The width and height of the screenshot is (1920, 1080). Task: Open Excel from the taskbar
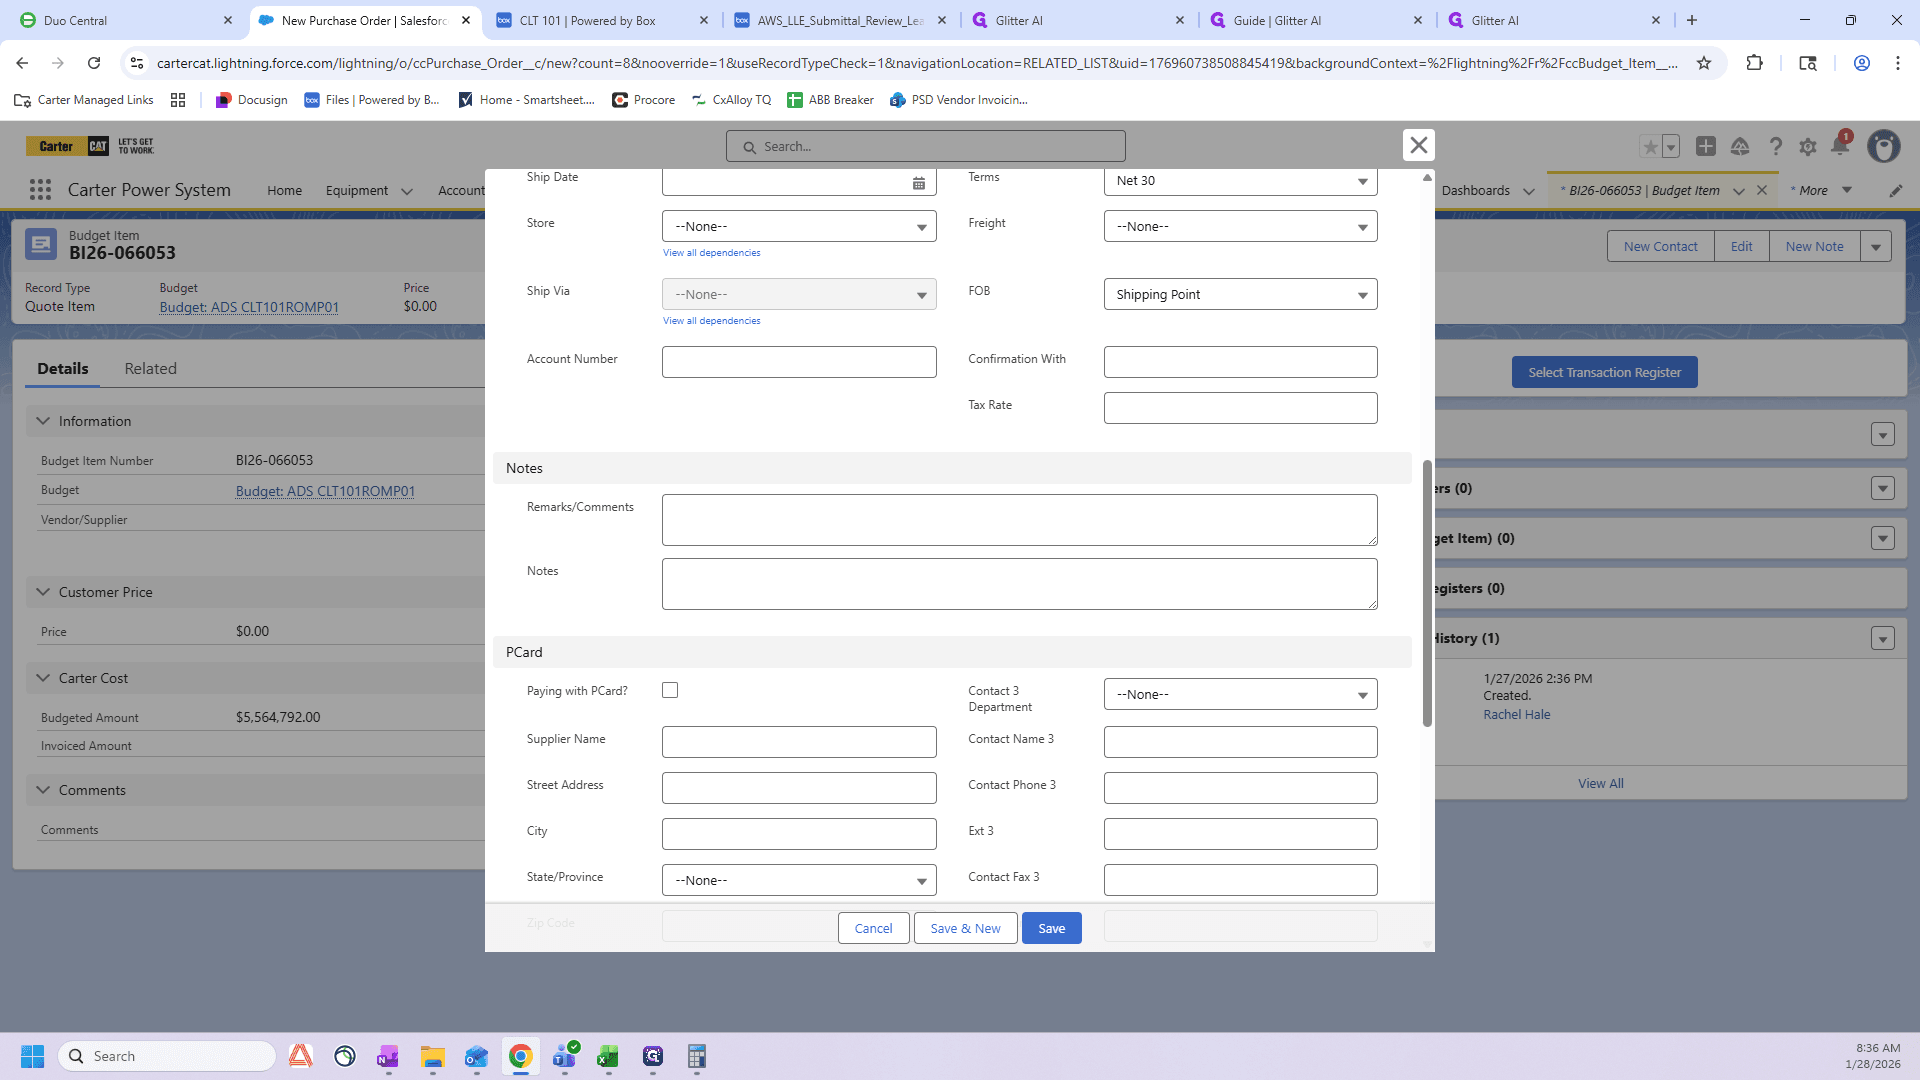click(x=608, y=1056)
